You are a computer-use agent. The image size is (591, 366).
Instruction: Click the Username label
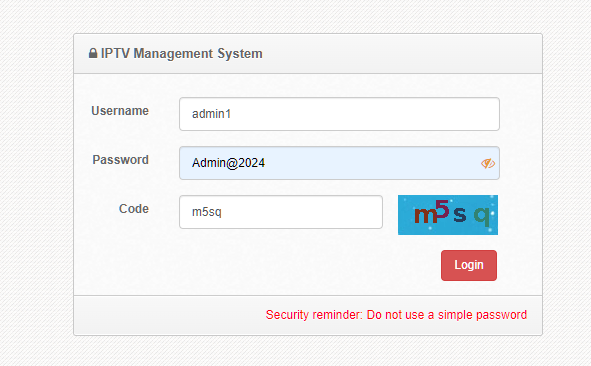[x=120, y=111]
